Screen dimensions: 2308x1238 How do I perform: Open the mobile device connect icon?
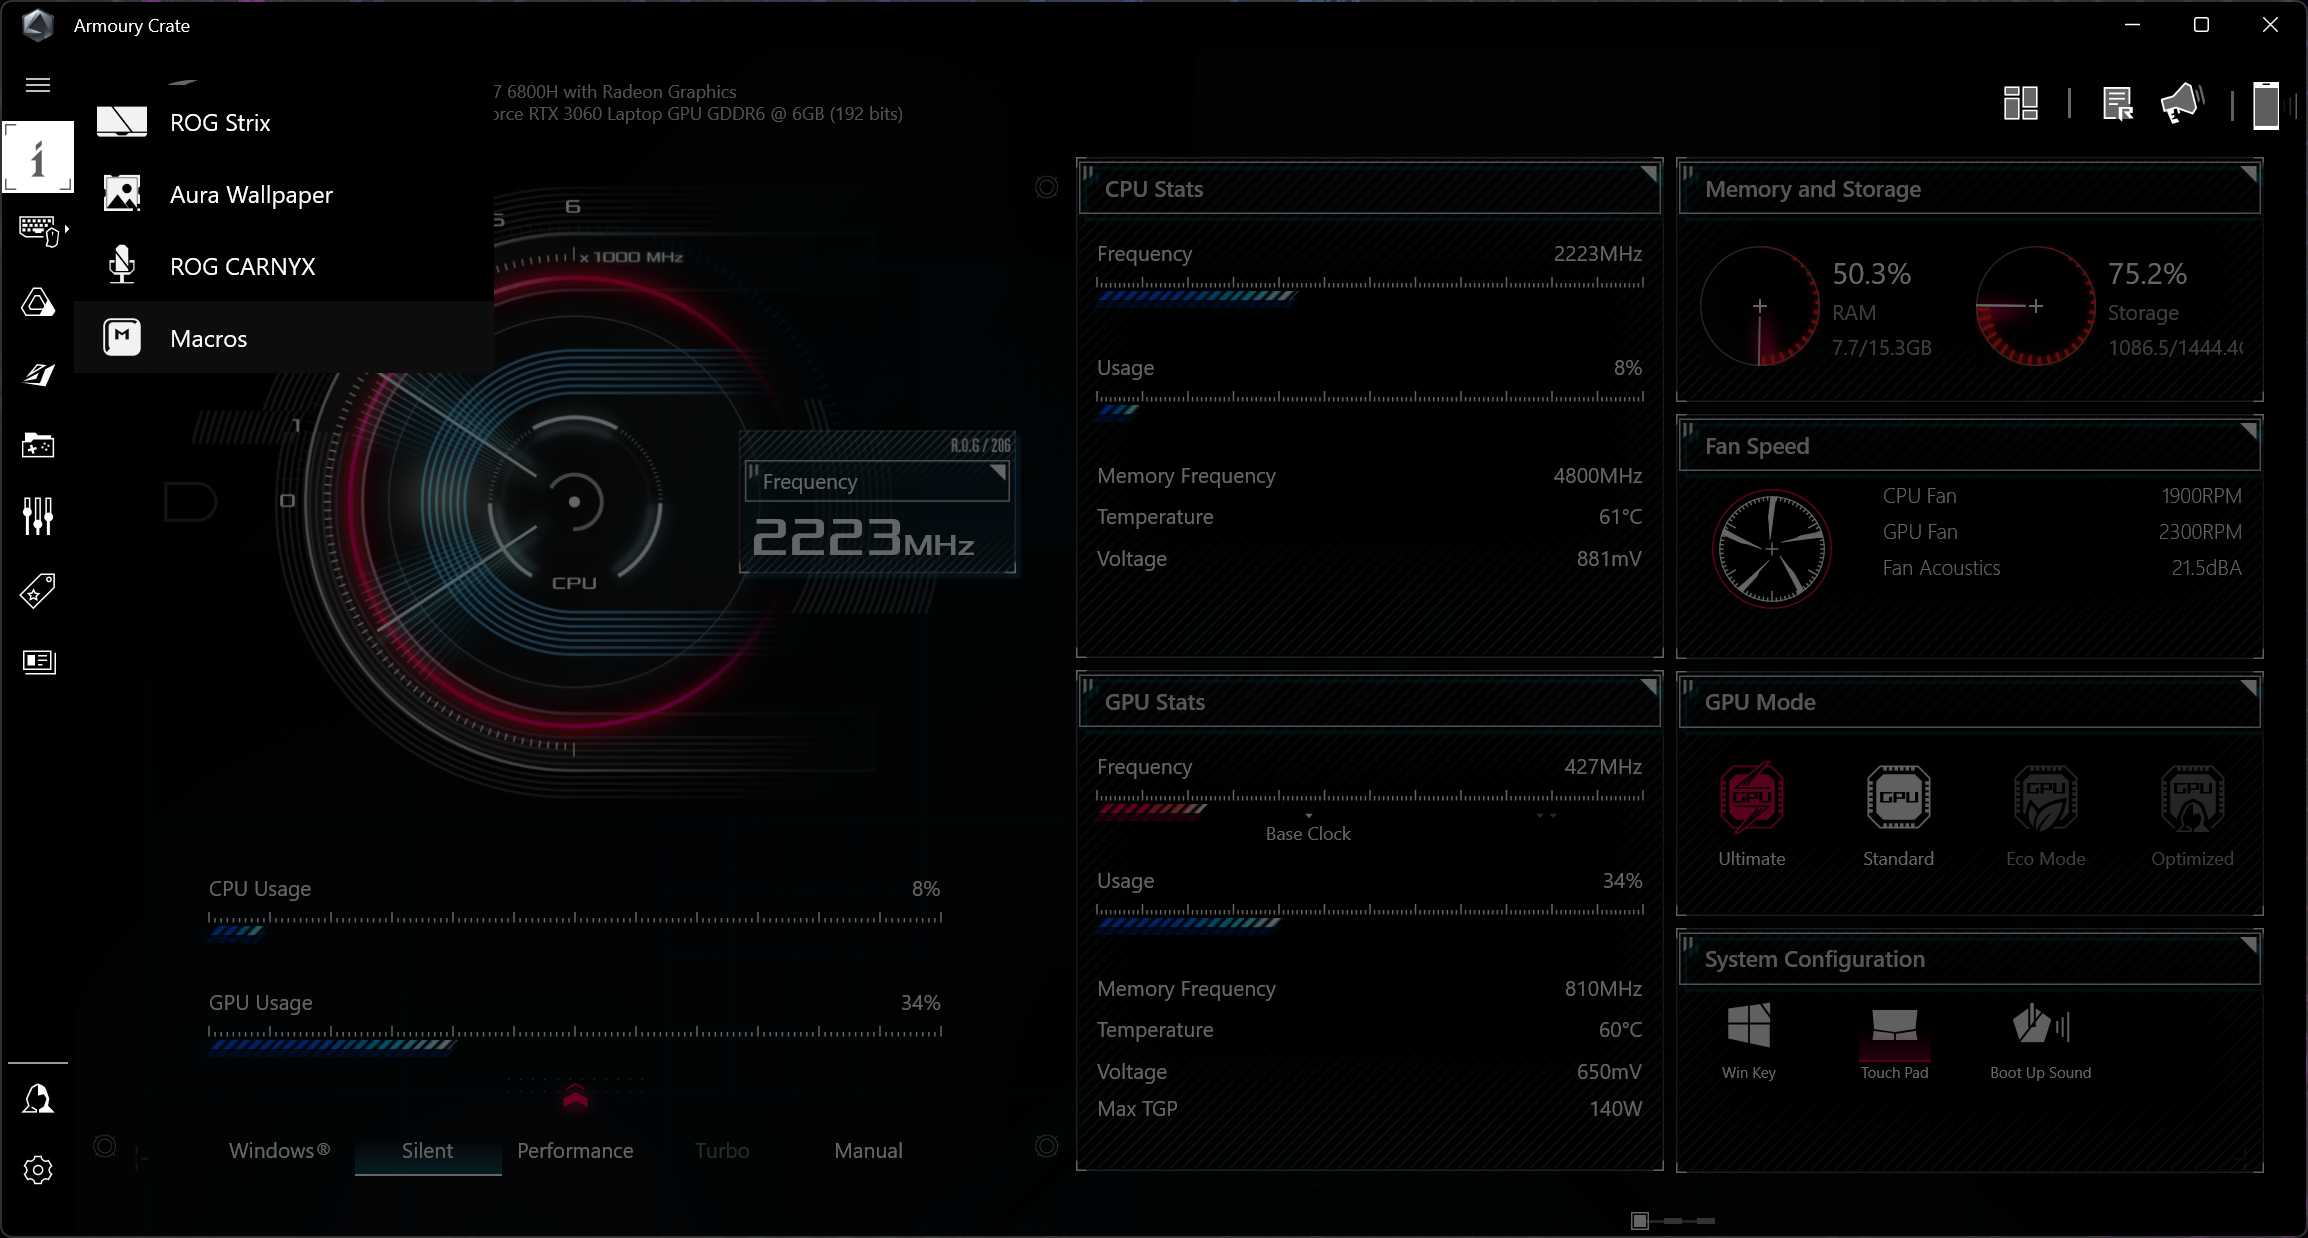2268,105
